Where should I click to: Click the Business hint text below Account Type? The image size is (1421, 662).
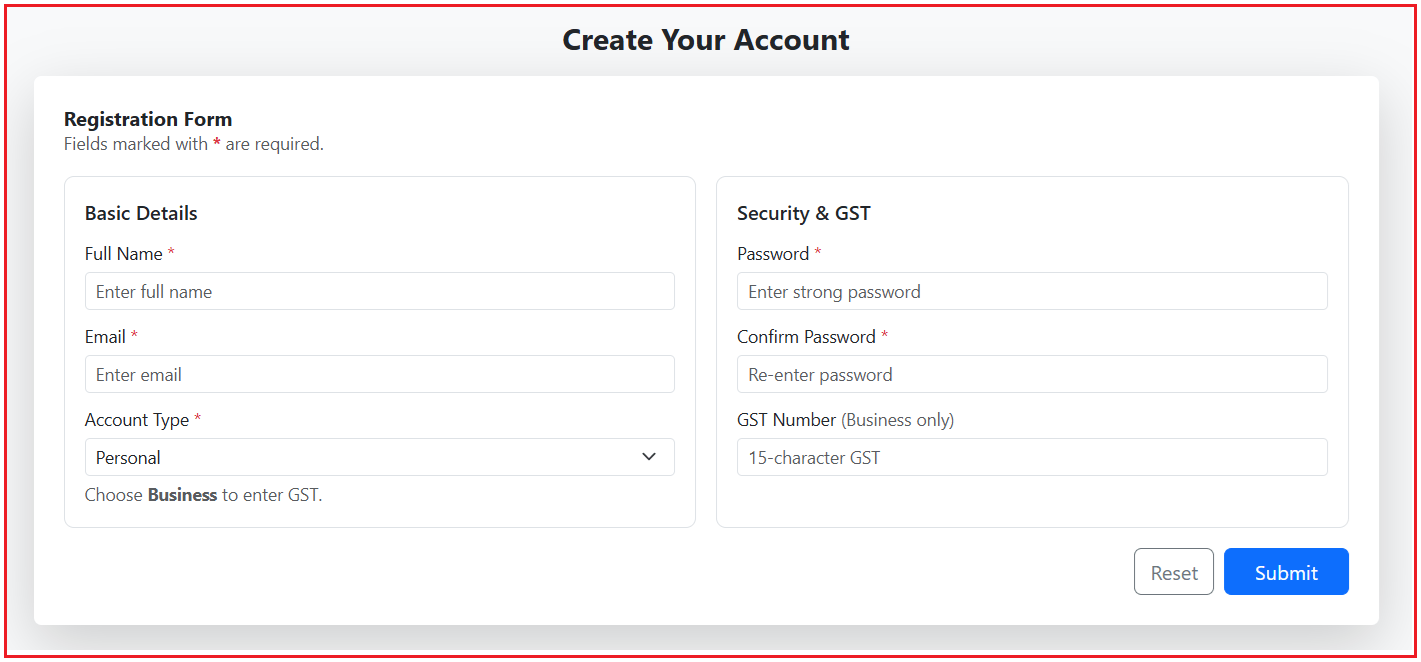(x=201, y=494)
